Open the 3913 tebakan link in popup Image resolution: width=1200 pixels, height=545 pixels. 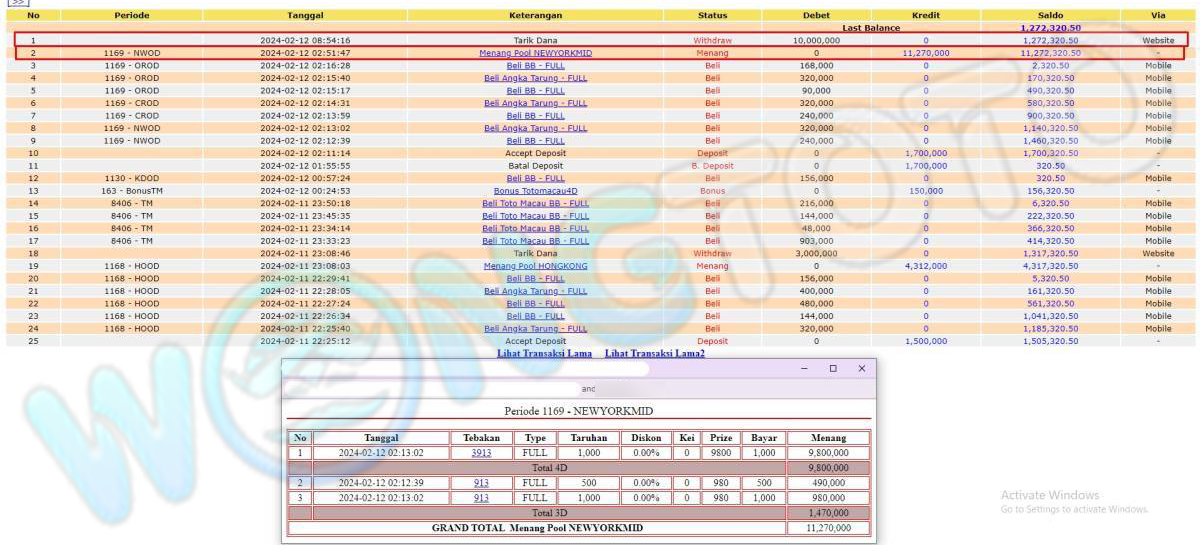pyautogui.click(x=481, y=453)
